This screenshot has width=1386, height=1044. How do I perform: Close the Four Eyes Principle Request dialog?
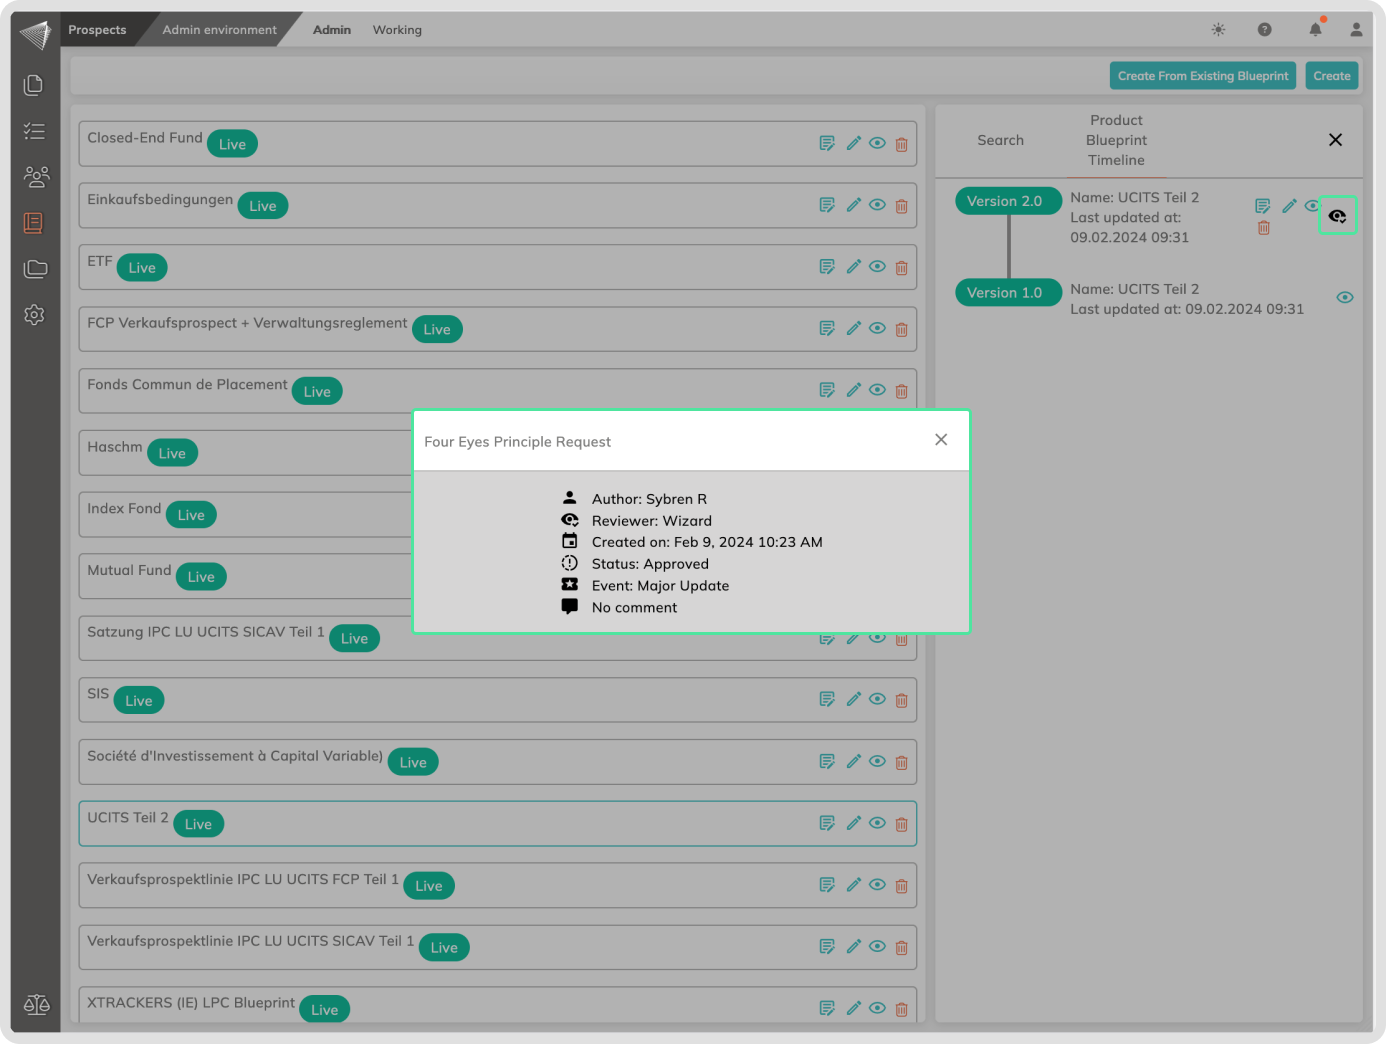(940, 440)
